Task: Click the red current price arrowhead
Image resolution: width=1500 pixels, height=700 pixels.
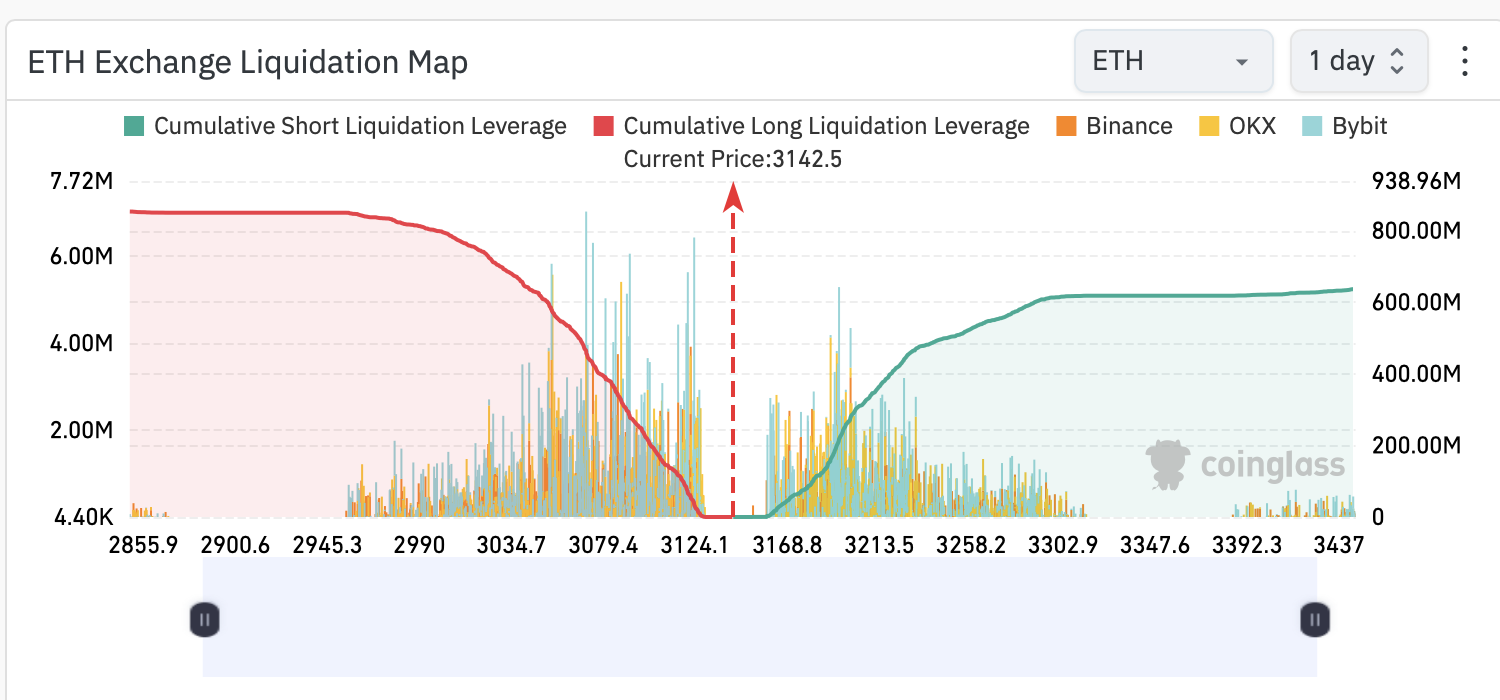Action: coord(734,197)
